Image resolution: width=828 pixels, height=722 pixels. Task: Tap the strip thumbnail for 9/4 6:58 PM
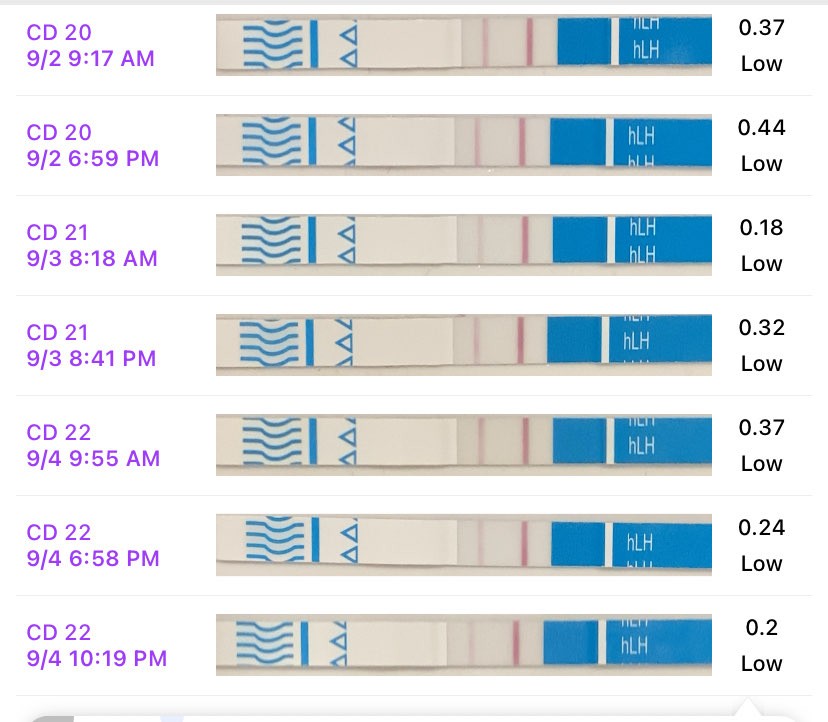(463, 545)
